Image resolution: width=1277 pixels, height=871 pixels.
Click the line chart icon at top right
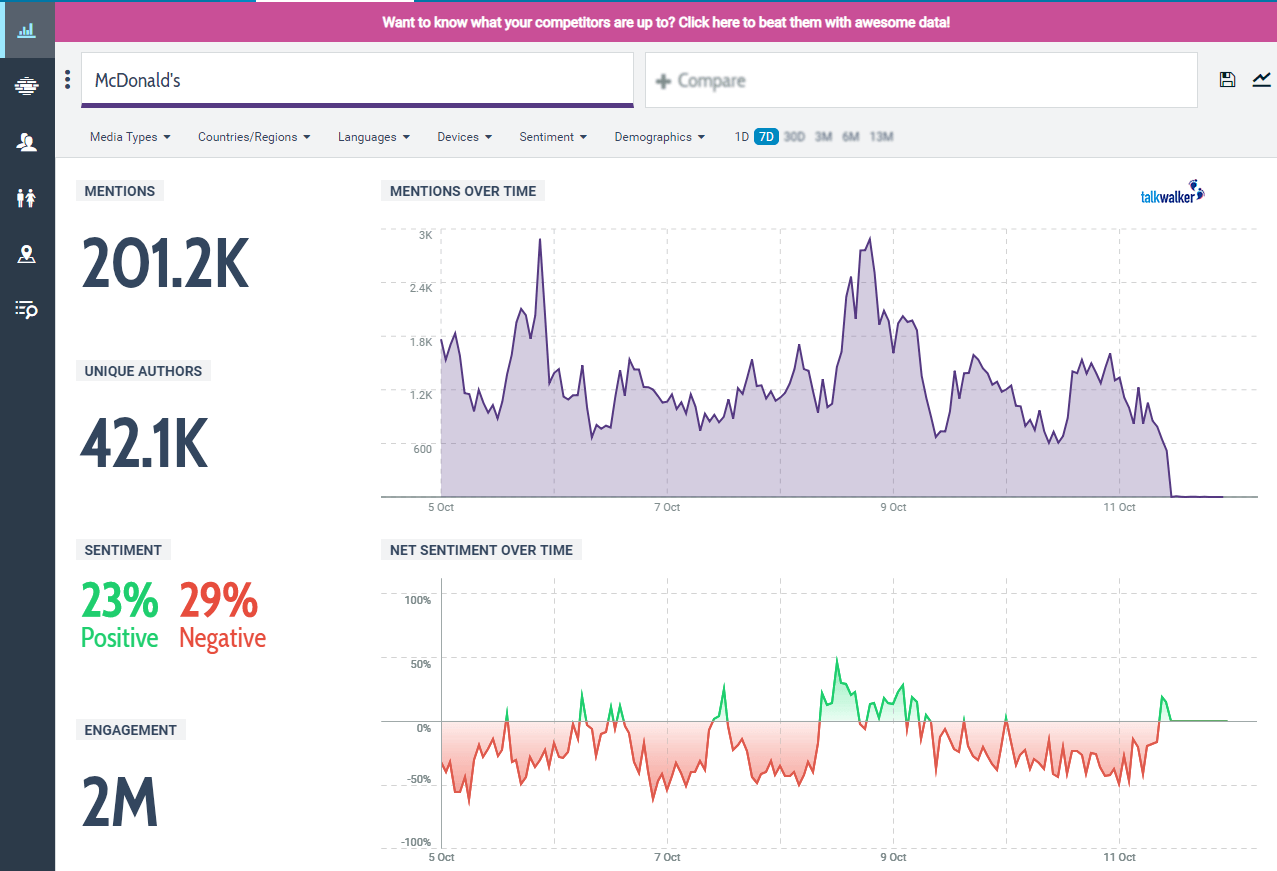click(1261, 80)
